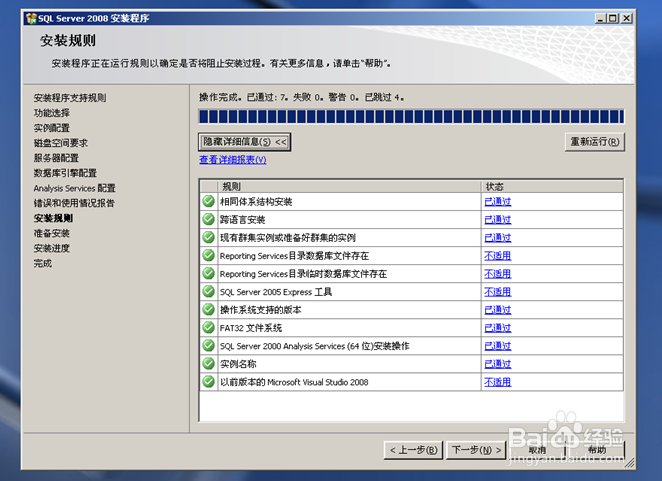
Task: Minimize the SQL Server 2008 setup window
Action: (x=600, y=18)
